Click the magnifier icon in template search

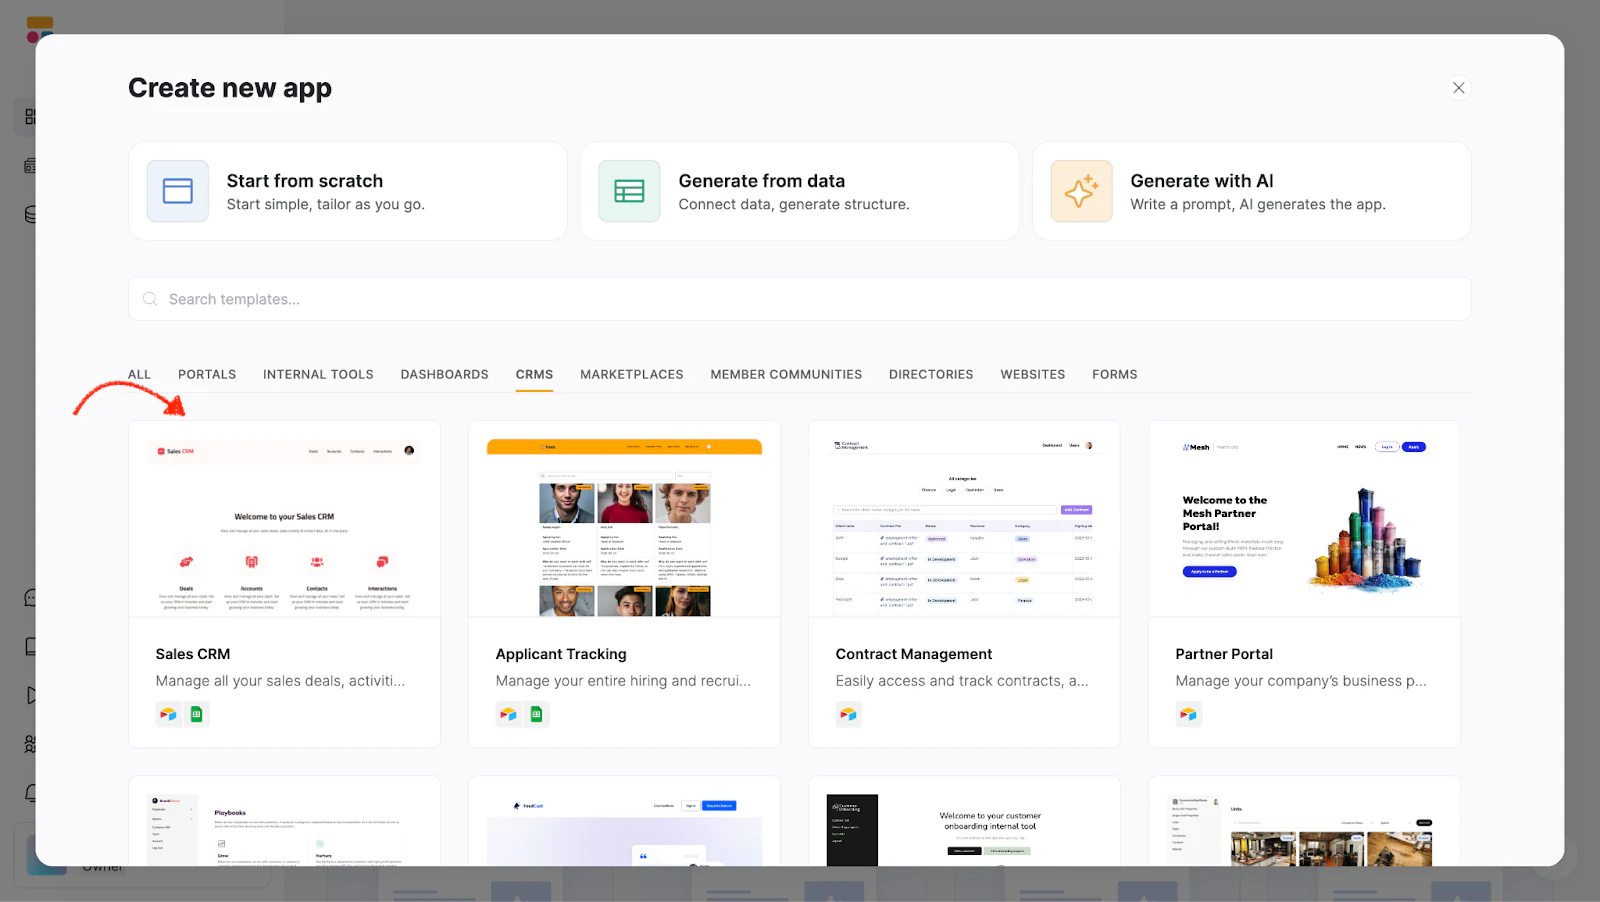coord(150,299)
